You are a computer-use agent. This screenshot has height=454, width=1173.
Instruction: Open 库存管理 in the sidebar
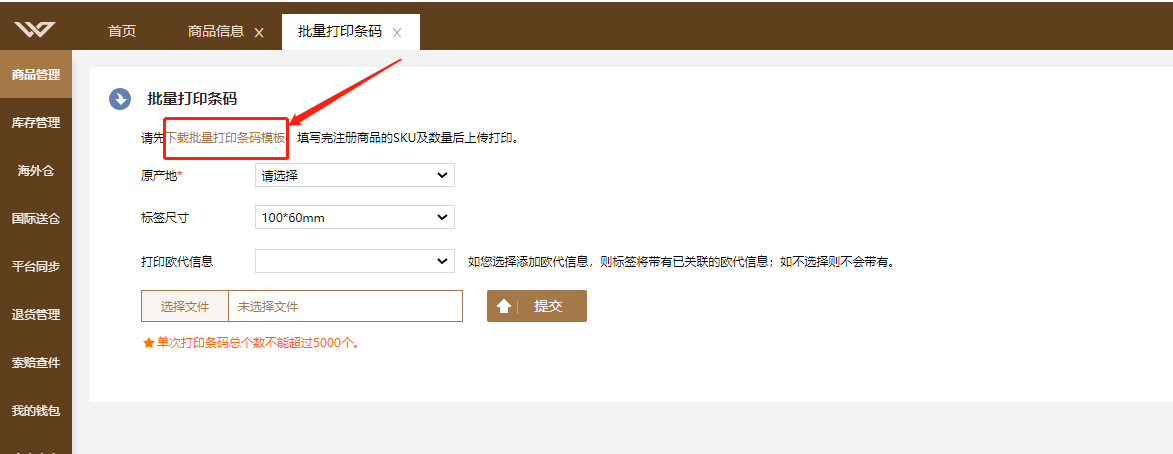36,123
